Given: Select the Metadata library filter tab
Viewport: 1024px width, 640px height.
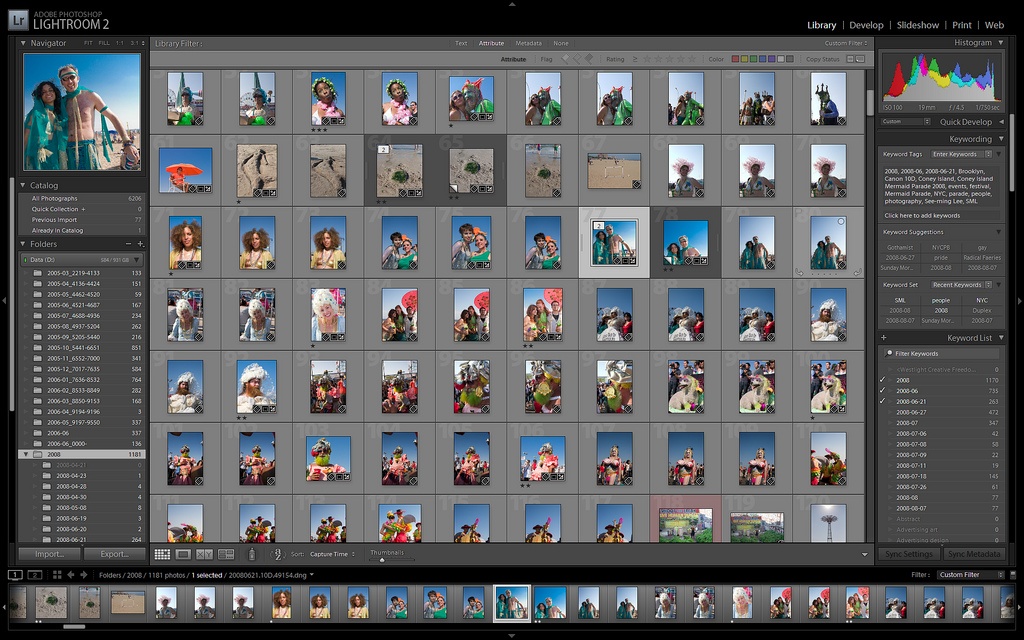Looking at the screenshot, I should point(528,43).
